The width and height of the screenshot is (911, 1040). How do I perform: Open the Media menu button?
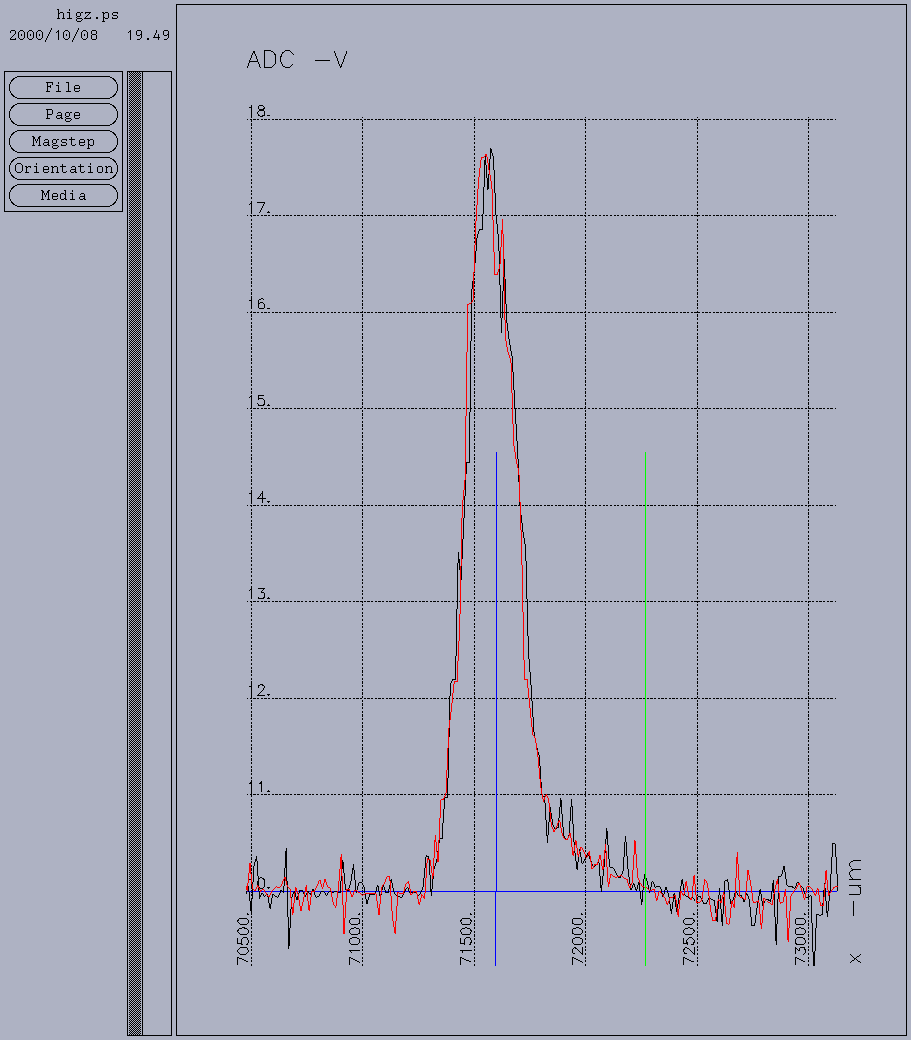coord(64,196)
